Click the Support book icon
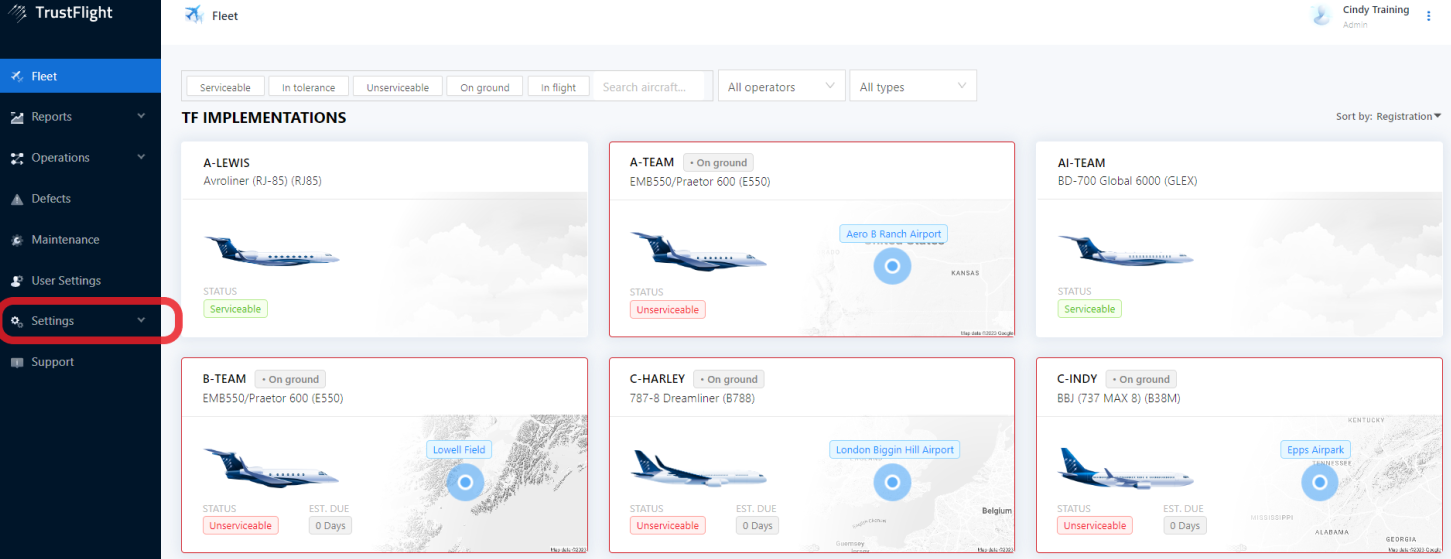The height and width of the screenshot is (559, 1451). pos(17,362)
